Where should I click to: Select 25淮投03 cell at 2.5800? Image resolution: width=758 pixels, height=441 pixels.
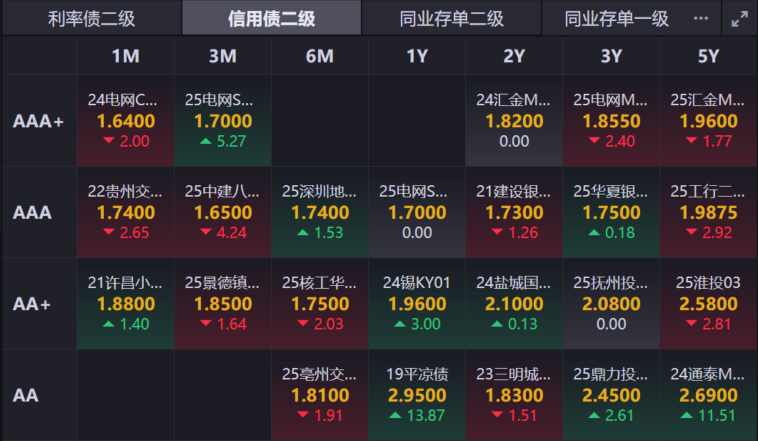pyautogui.click(x=708, y=304)
